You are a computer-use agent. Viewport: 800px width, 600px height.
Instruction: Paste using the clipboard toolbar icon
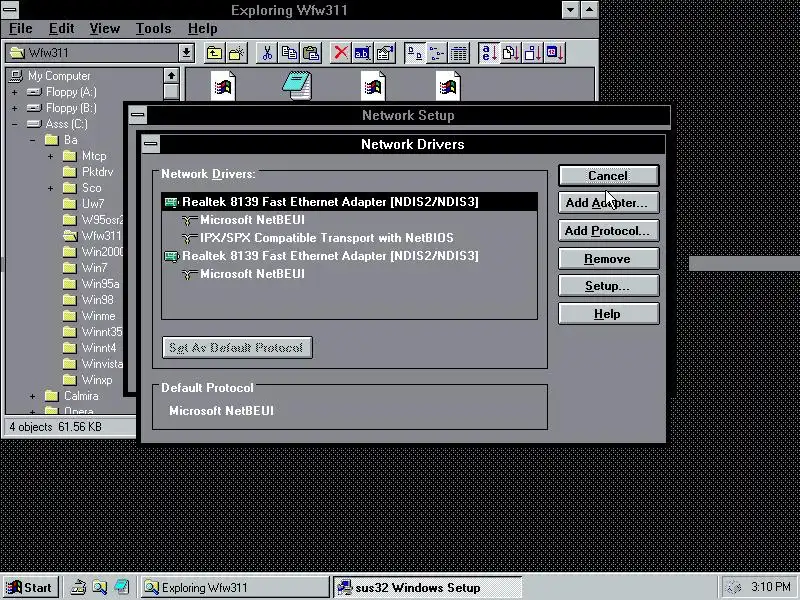click(x=311, y=53)
